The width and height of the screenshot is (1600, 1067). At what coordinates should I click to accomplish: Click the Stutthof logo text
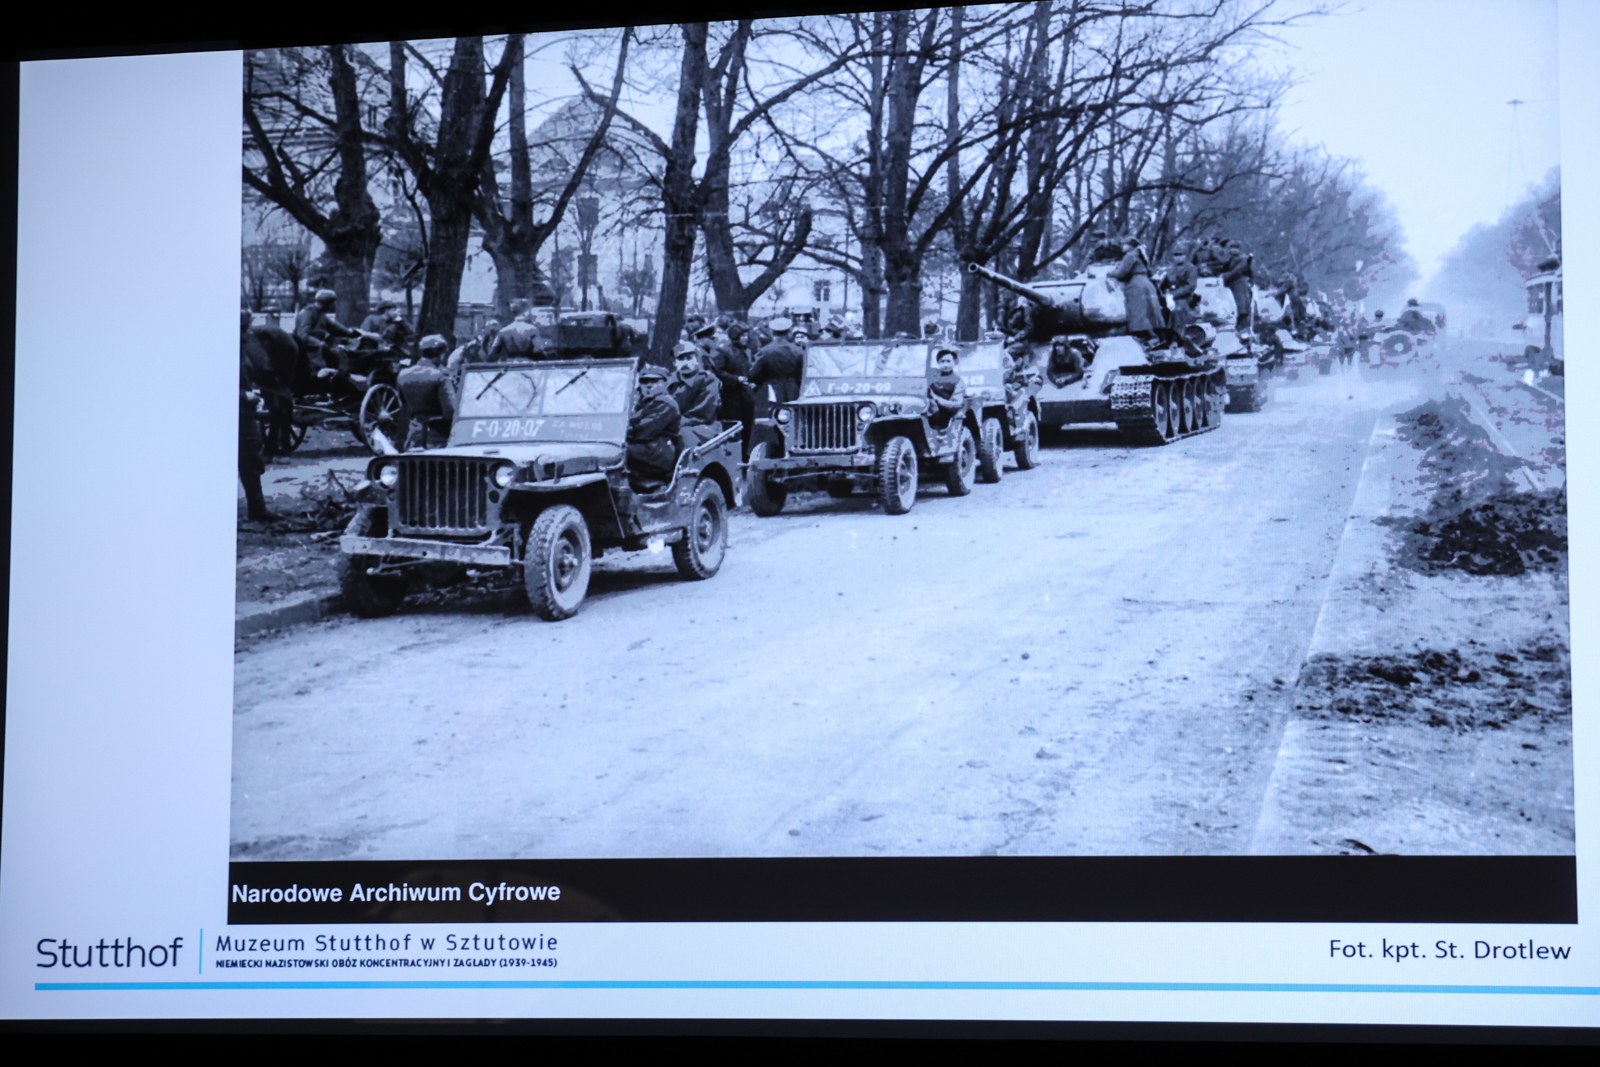click(109, 953)
